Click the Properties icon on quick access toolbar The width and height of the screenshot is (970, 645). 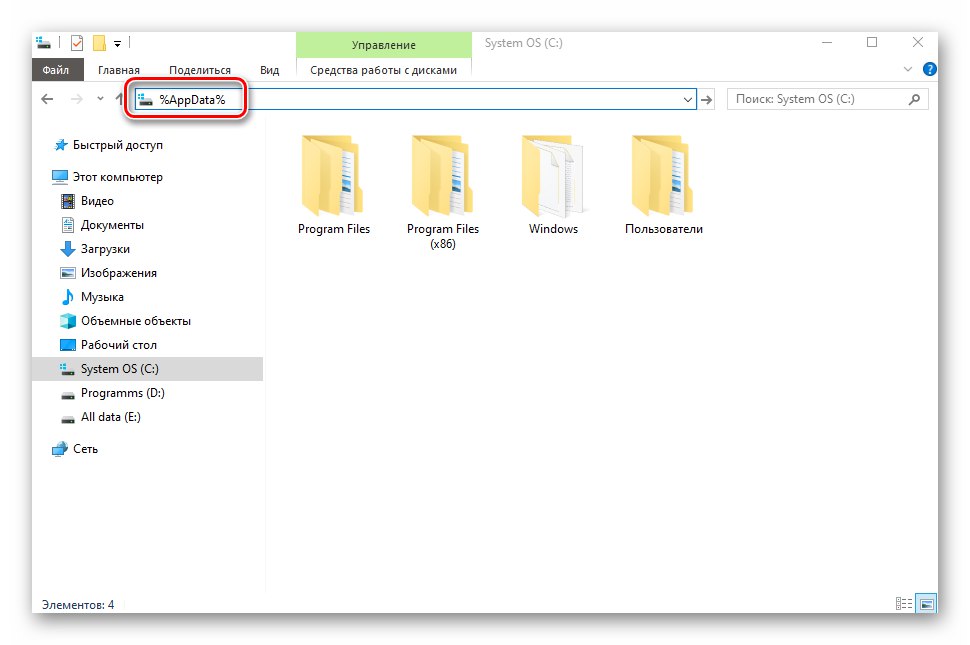click(x=75, y=42)
